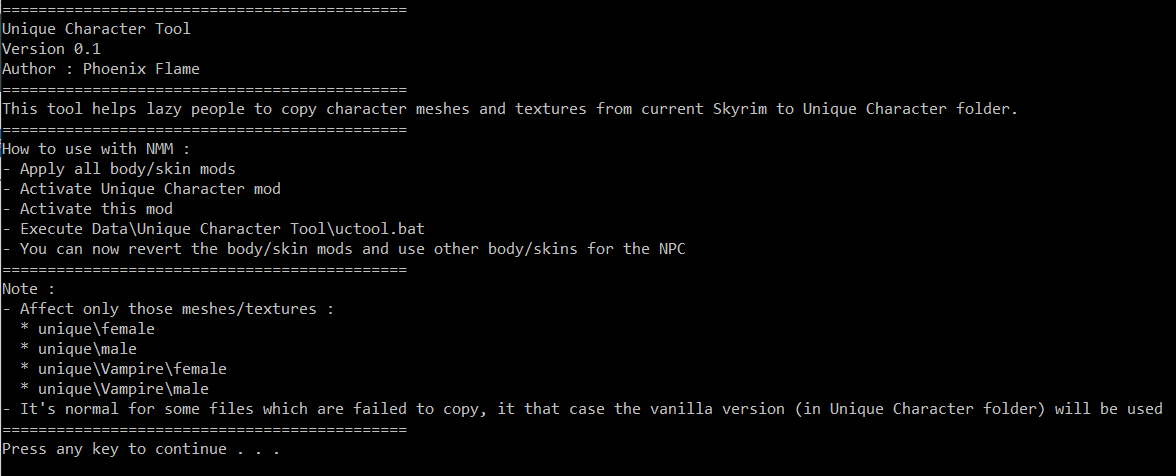Select the "Apply all body/skin mods" step
This screenshot has height=476, width=1176.
click(x=127, y=169)
